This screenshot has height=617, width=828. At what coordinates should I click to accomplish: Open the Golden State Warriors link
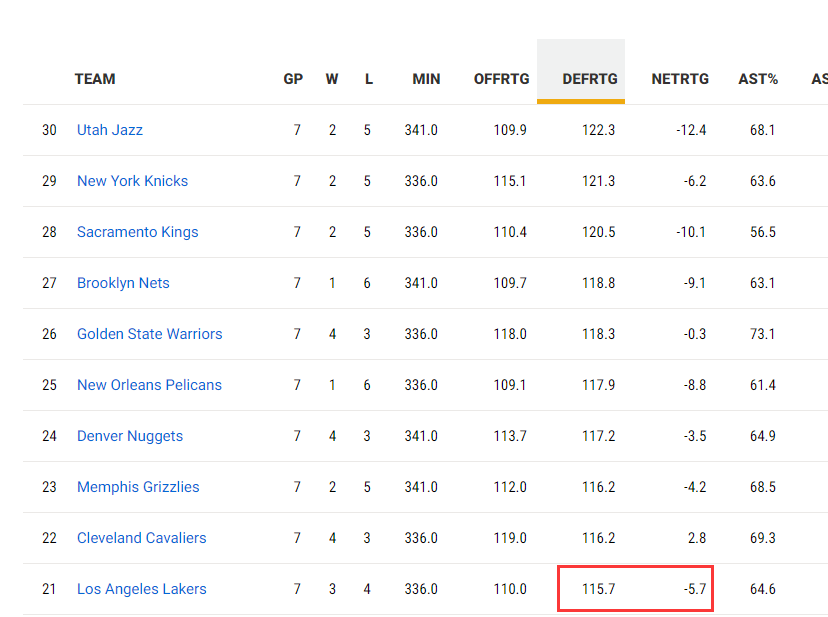[149, 334]
